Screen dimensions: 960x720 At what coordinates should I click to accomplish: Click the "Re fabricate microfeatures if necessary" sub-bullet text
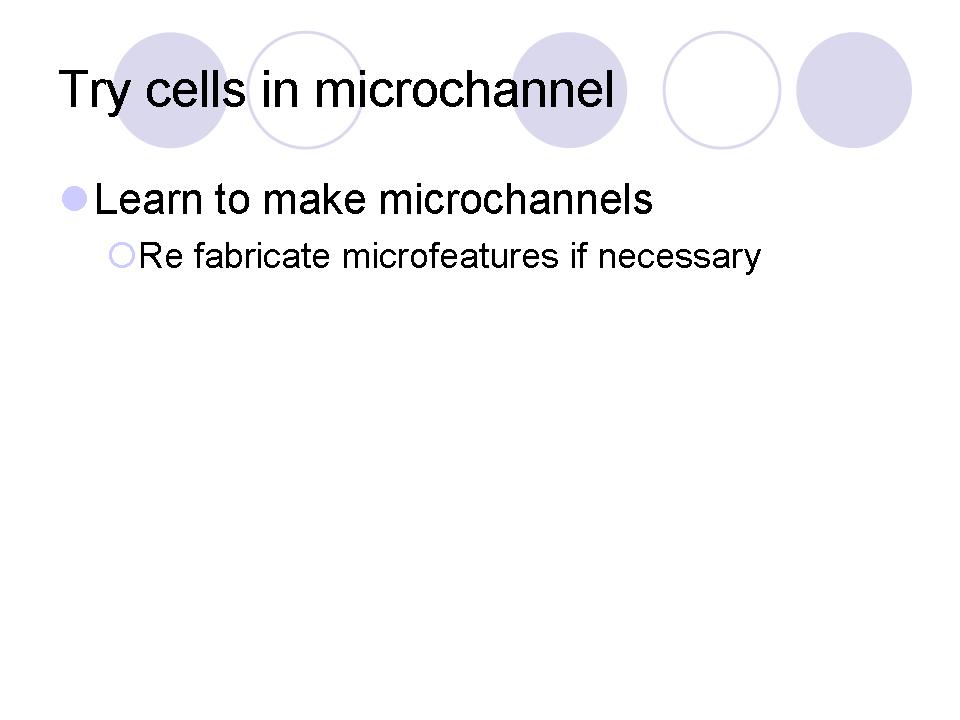[450, 257]
